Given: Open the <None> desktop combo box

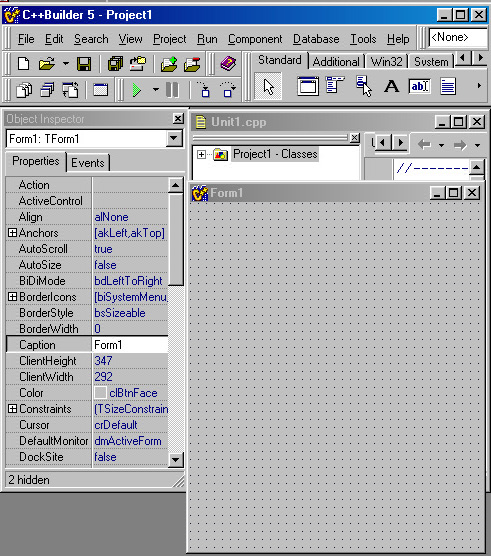Looking at the screenshot, I should (x=458, y=37).
